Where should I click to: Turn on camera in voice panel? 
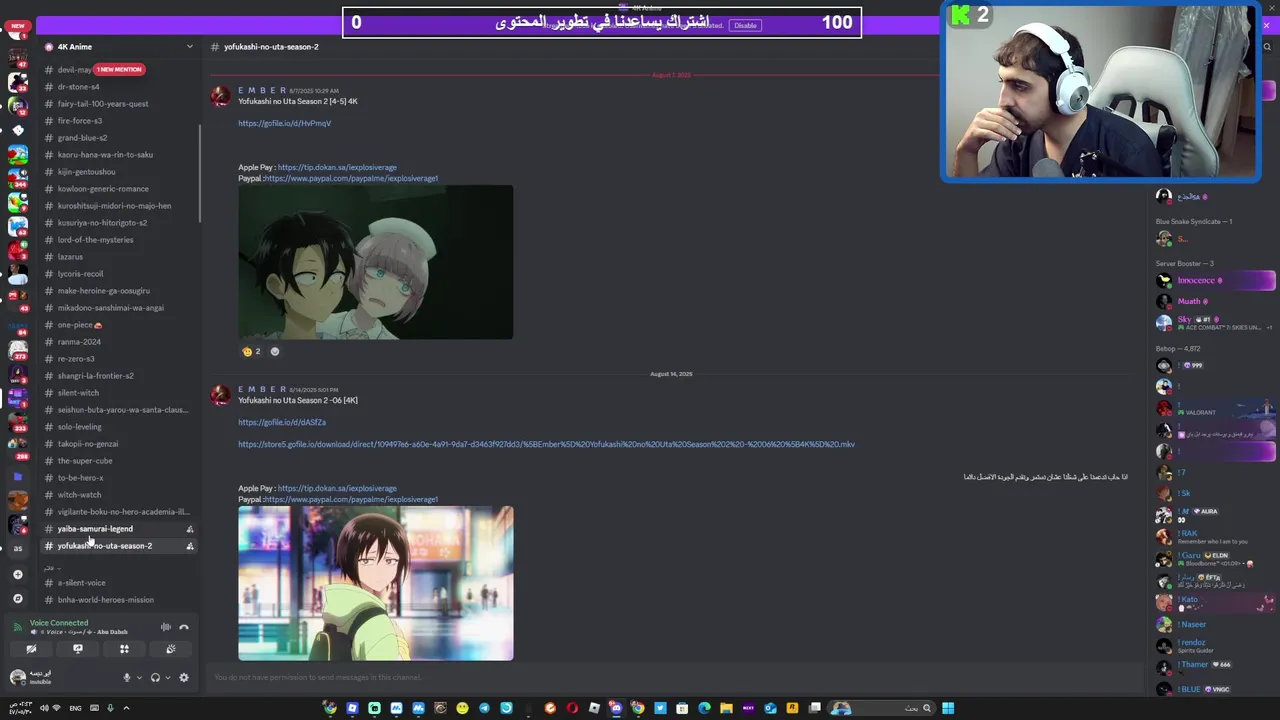[x=31, y=649]
